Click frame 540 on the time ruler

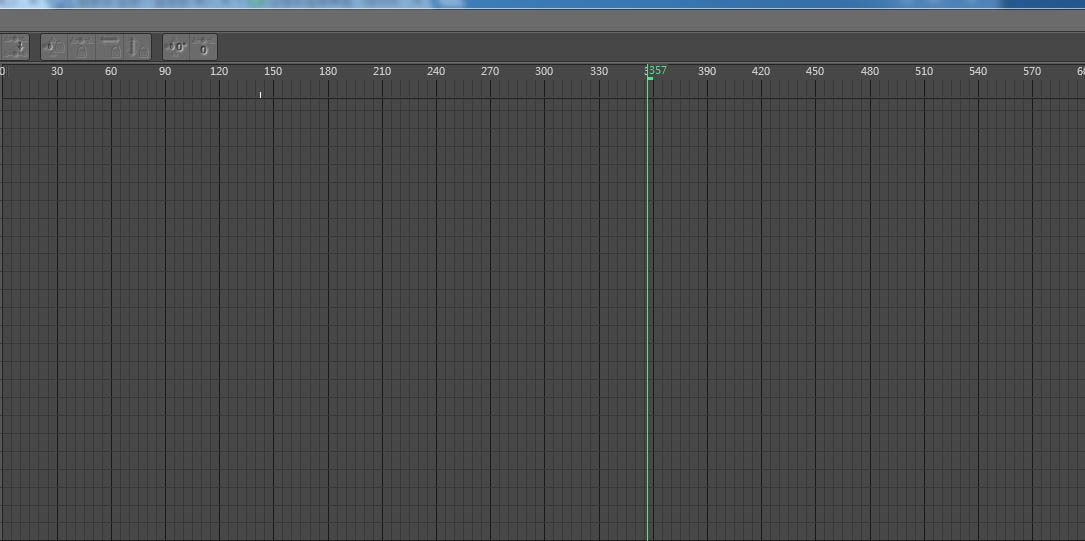978,71
